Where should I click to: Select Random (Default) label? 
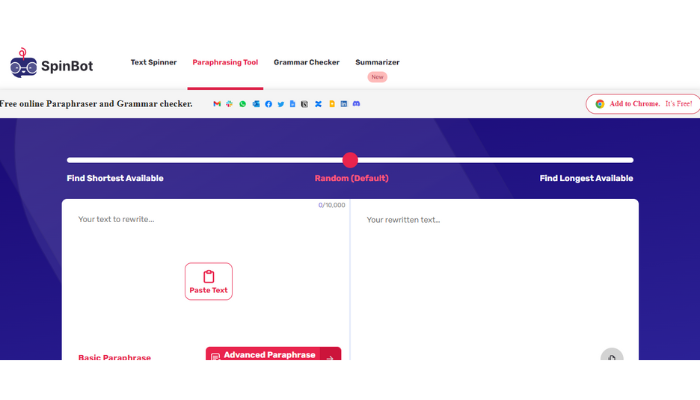pyautogui.click(x=351, y=178)
